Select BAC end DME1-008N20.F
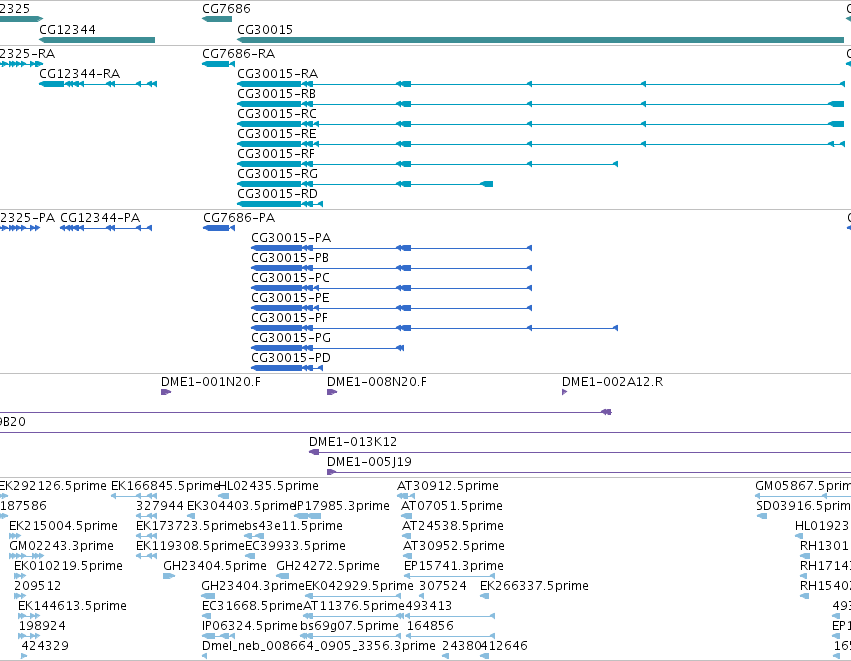 tap(377, 382)
